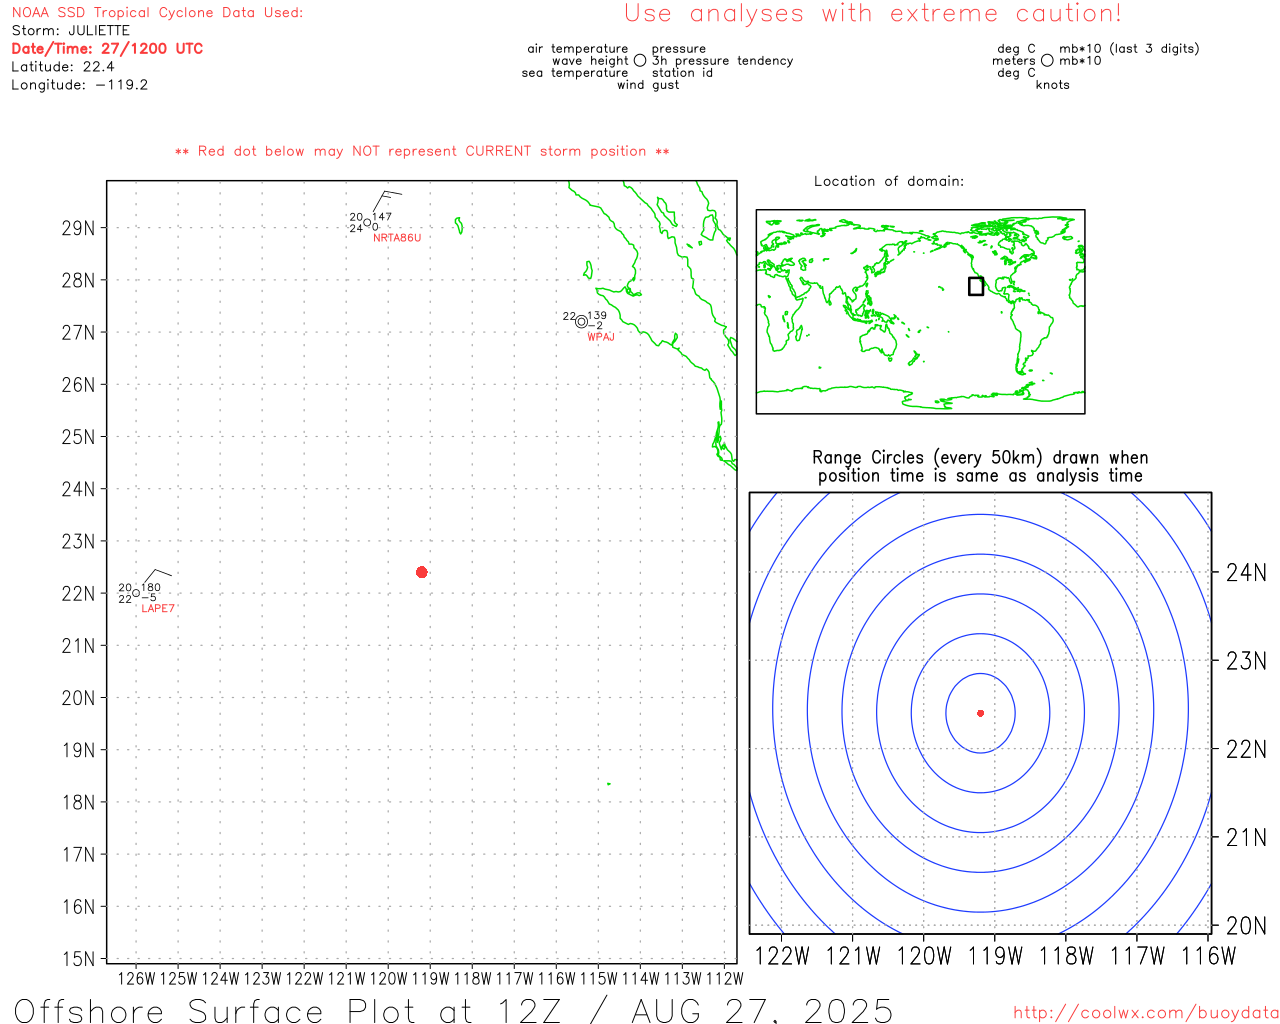Click the red WPAJ station label
1280x1024 pixels.
click(x=601, y=337)
